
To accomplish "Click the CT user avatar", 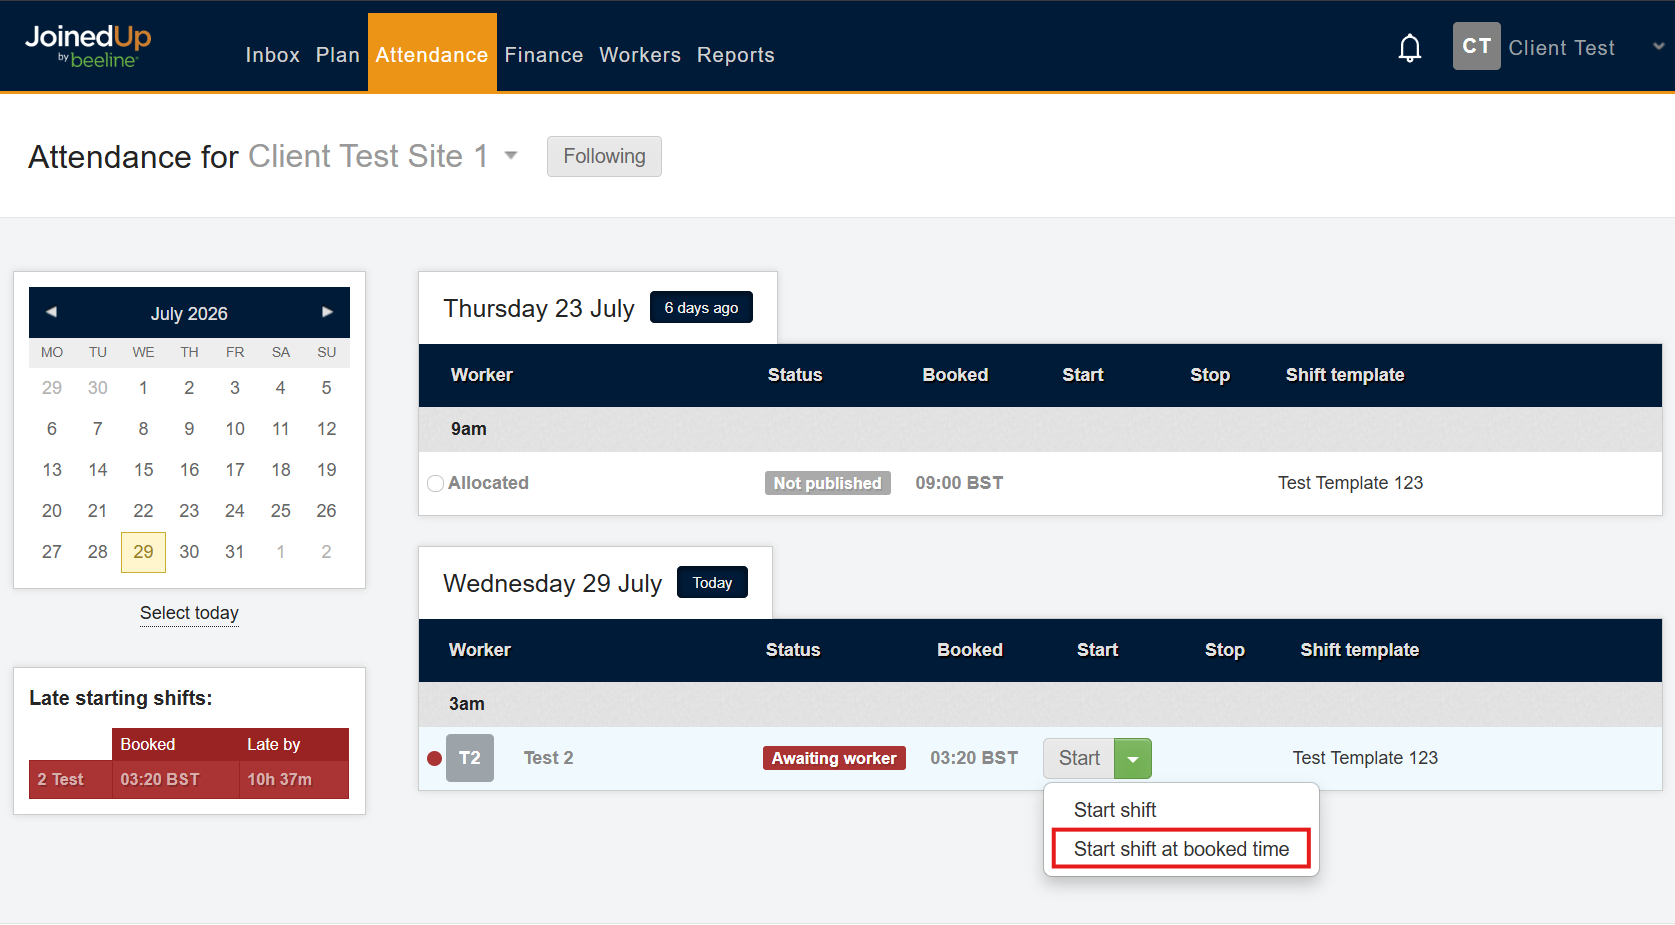I will [x=1476, y=46].
